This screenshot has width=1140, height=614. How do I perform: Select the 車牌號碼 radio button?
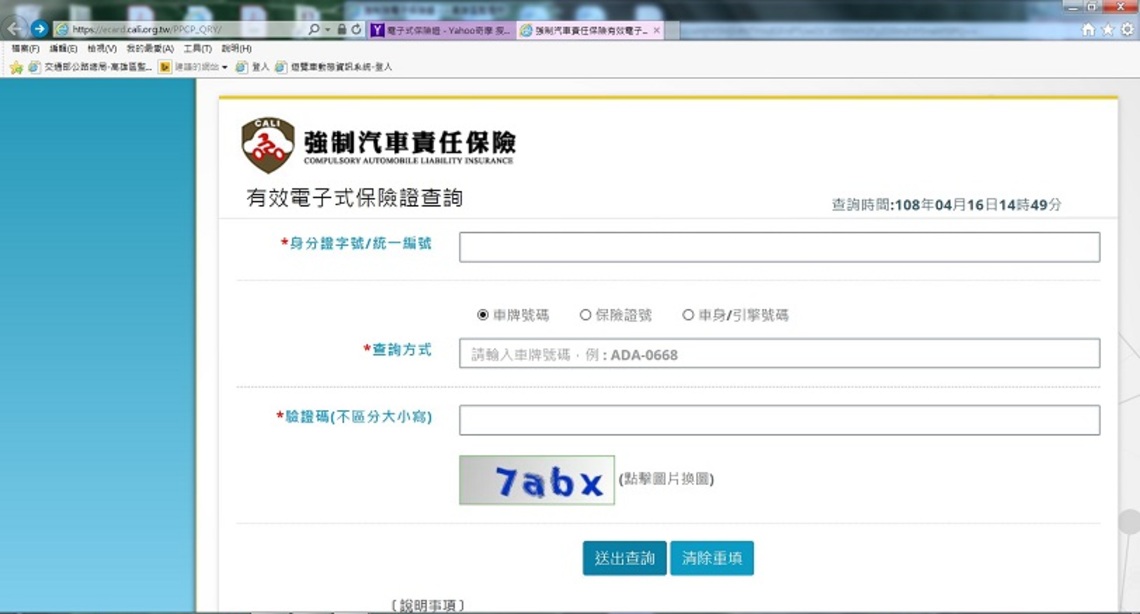483,315
